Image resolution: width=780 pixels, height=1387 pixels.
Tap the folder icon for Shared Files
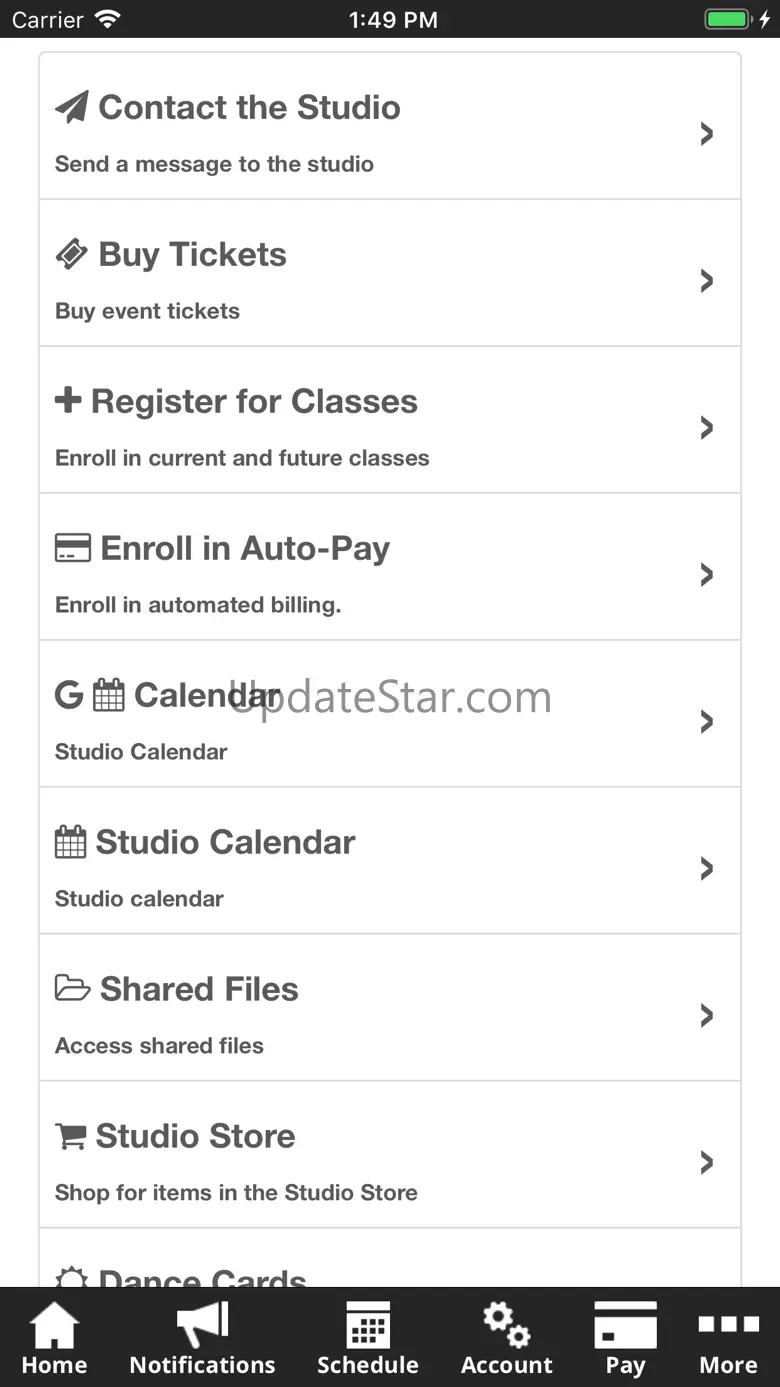(x=72, y=989)
